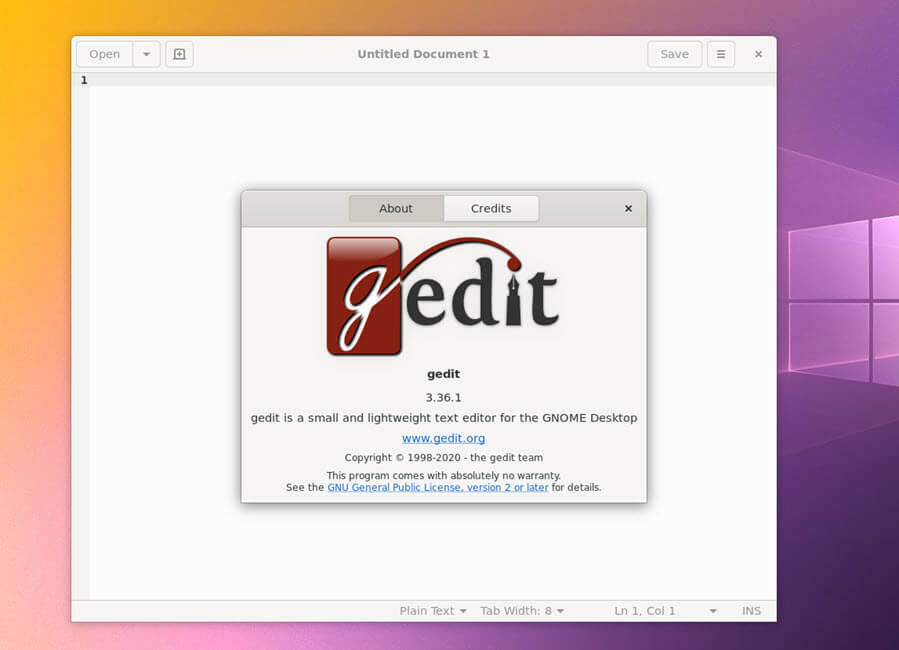This screenshot has height=650, width=899.
Task: Click the Save button
Action: [674, 54]
